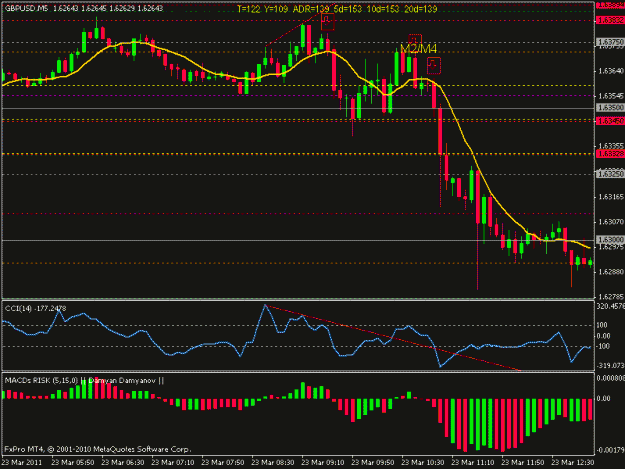625x469 pixels.
Task: Click the 23 Mar 09:50 time label
Action: point(373,462)
